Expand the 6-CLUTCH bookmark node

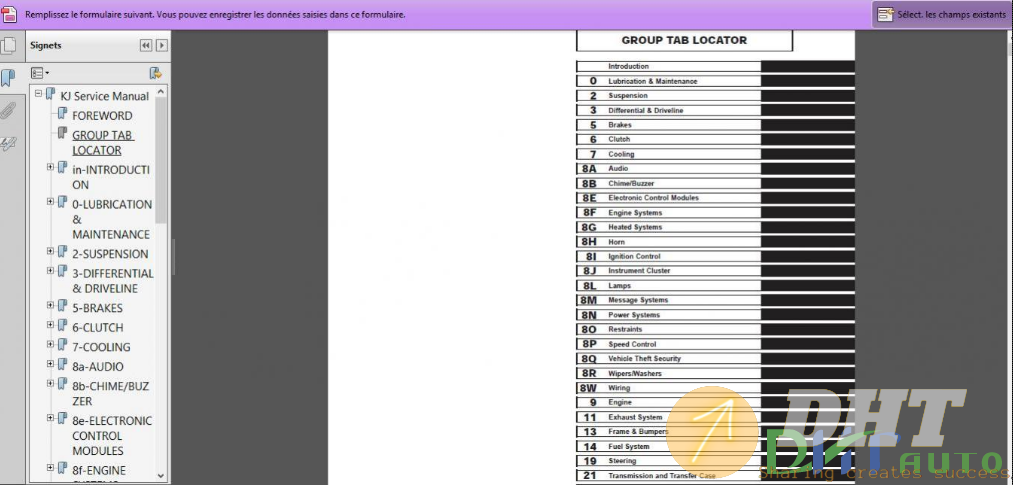tap(50, 325)
